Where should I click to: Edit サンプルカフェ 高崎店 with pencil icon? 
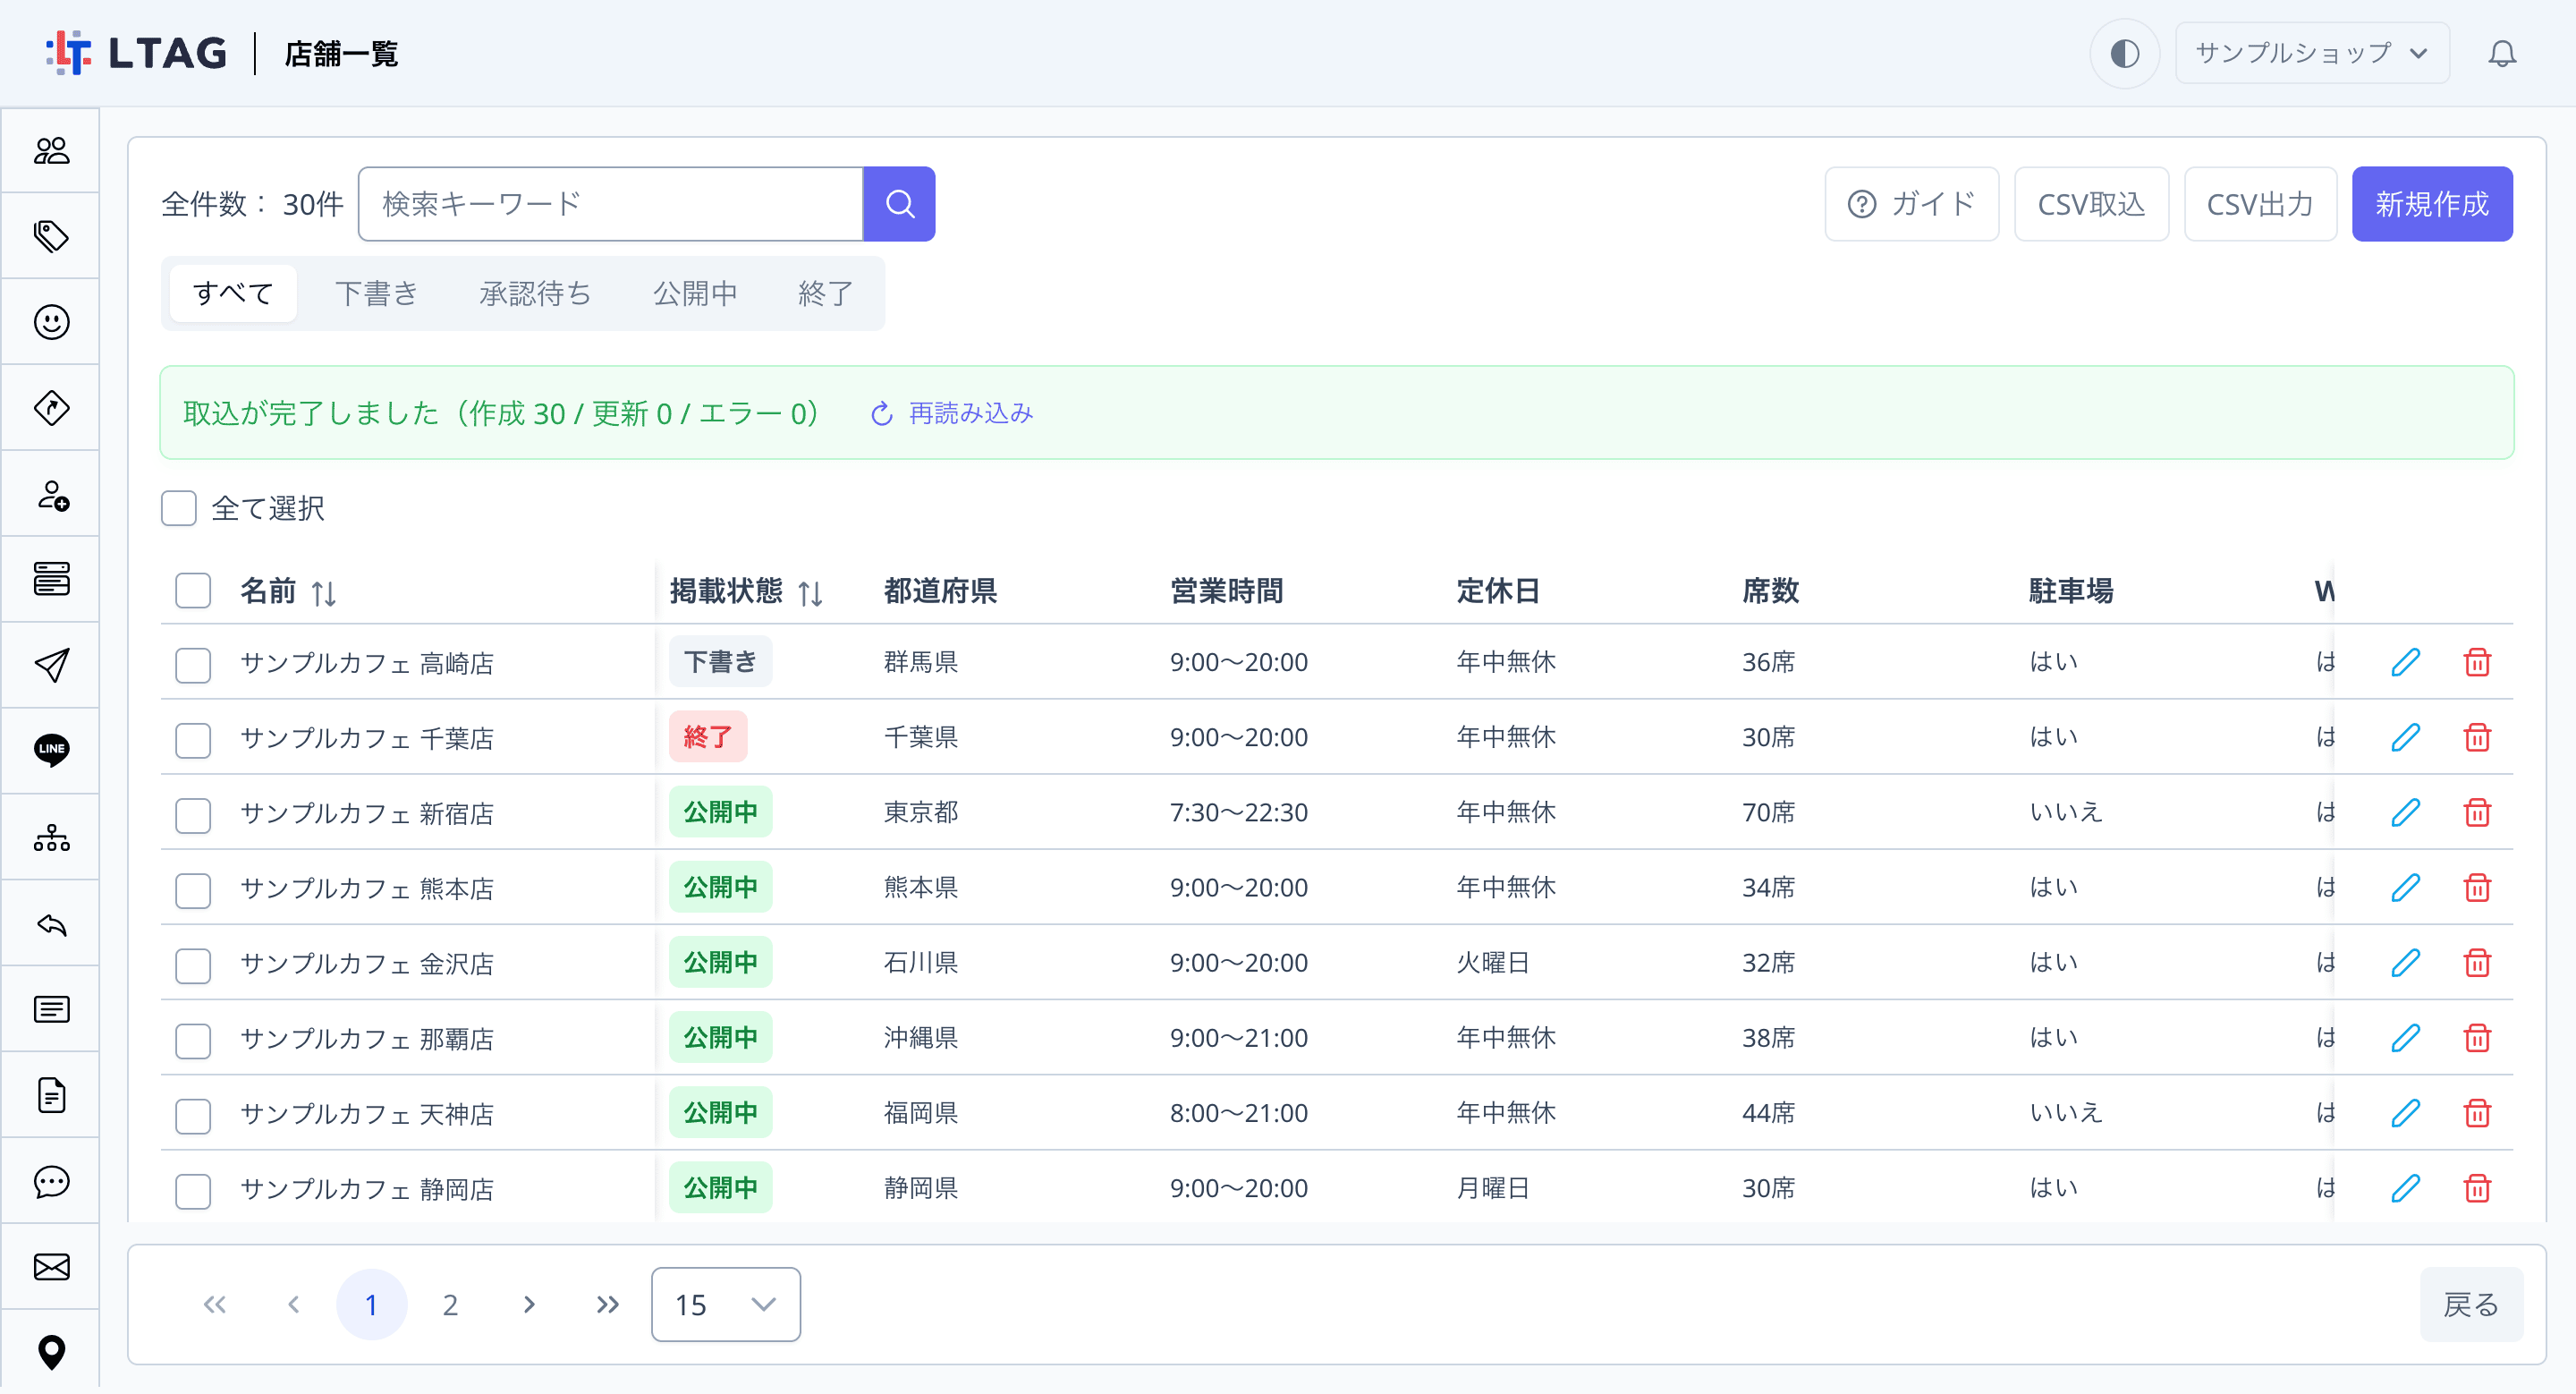tap(2405, 661)
